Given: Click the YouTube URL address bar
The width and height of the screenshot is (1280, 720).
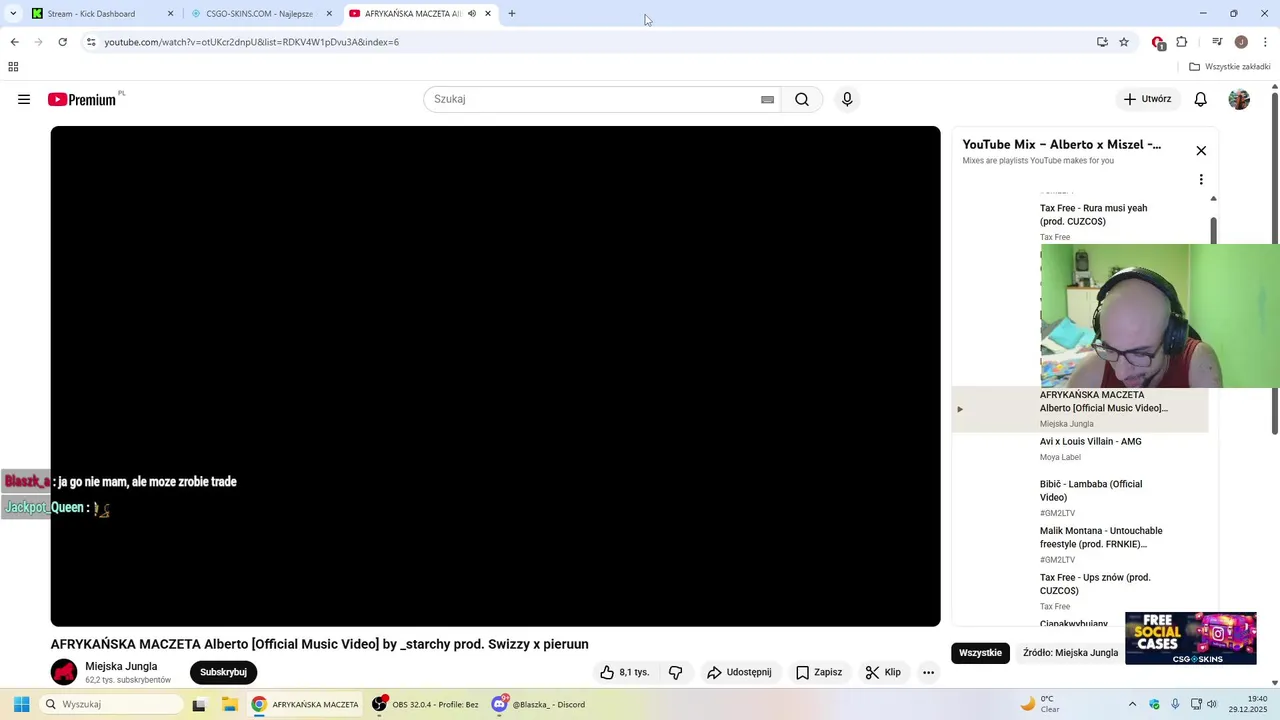Looking at the screenshot, I should tap(590, 42).
